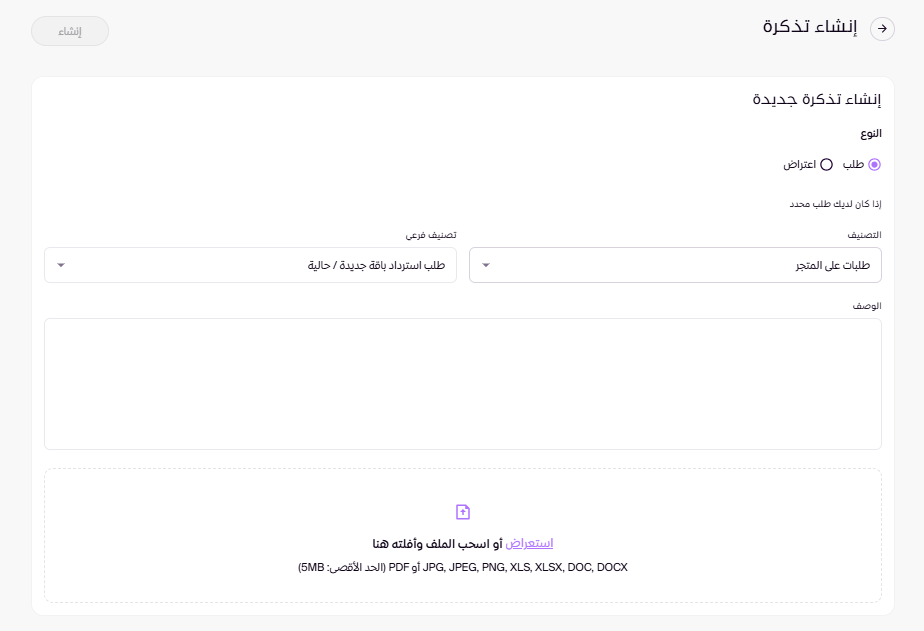Image resolution: width=924 pixels, height=631 pixels.
Task: Click the تصنيف فرعي field label
Action: (431, 235)
